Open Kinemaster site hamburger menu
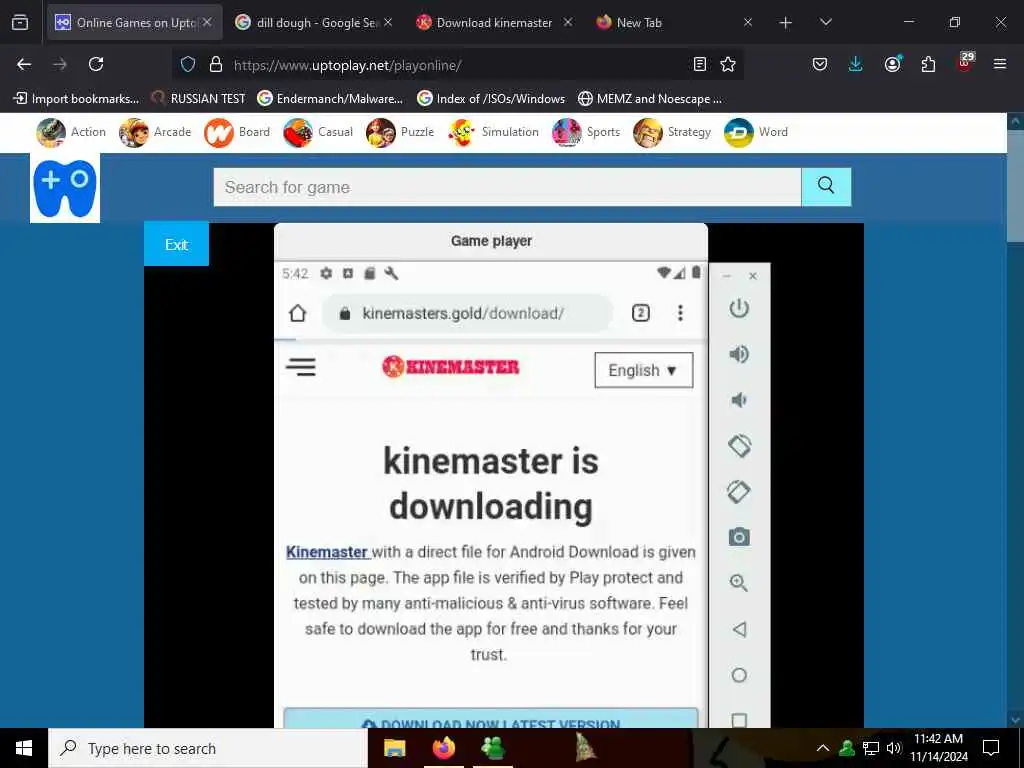This screenshot has width=1024, height=768. tap(300, 366)
